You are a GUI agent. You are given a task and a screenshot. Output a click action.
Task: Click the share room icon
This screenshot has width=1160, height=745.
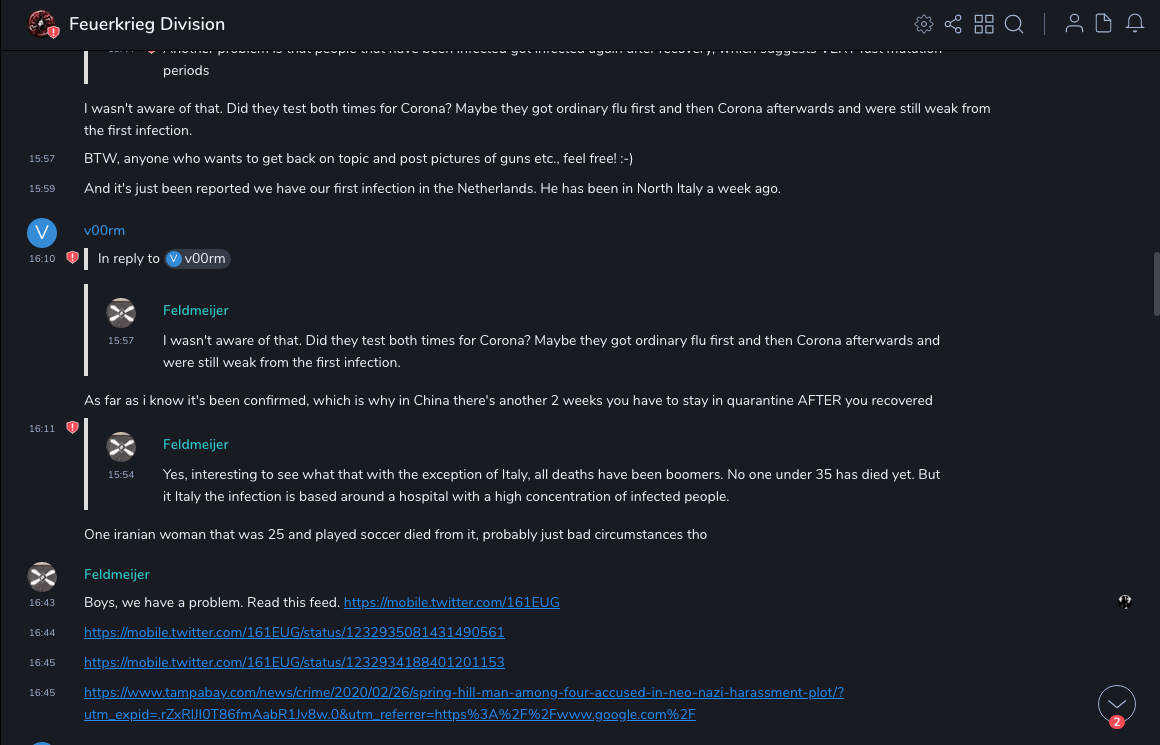(x=953, y=24)
